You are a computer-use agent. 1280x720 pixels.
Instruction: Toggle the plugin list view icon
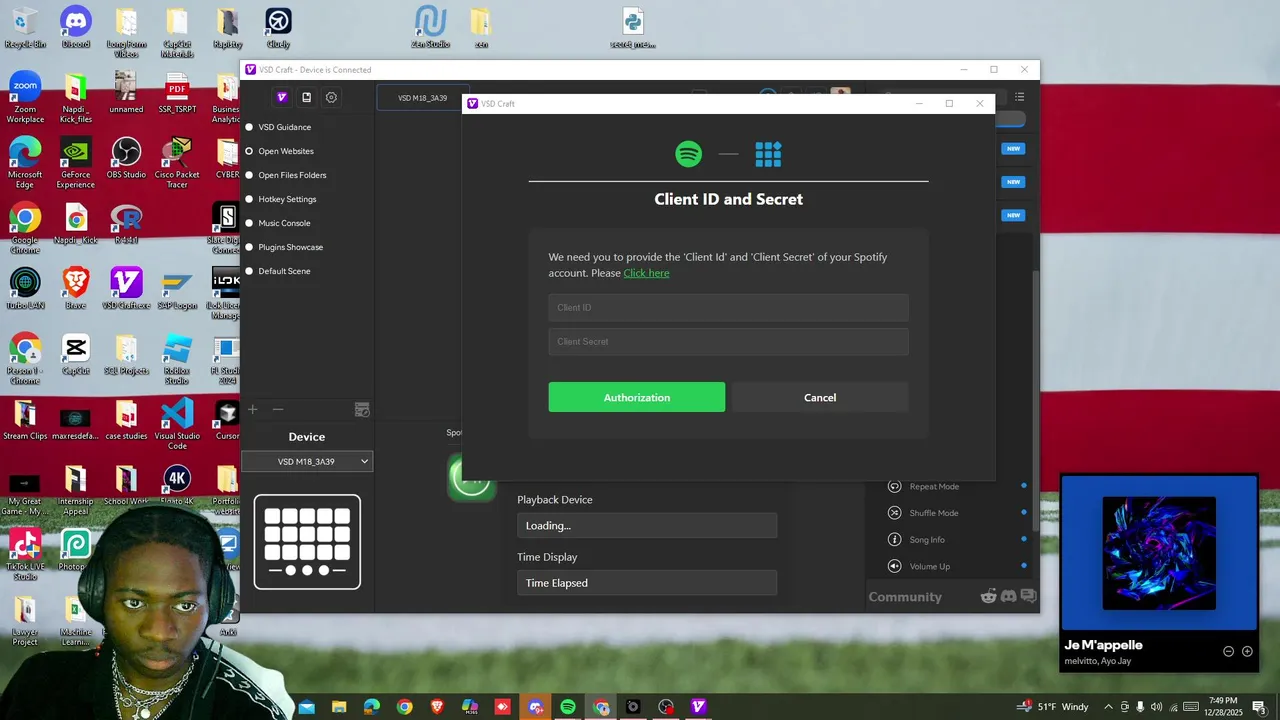1020,97
